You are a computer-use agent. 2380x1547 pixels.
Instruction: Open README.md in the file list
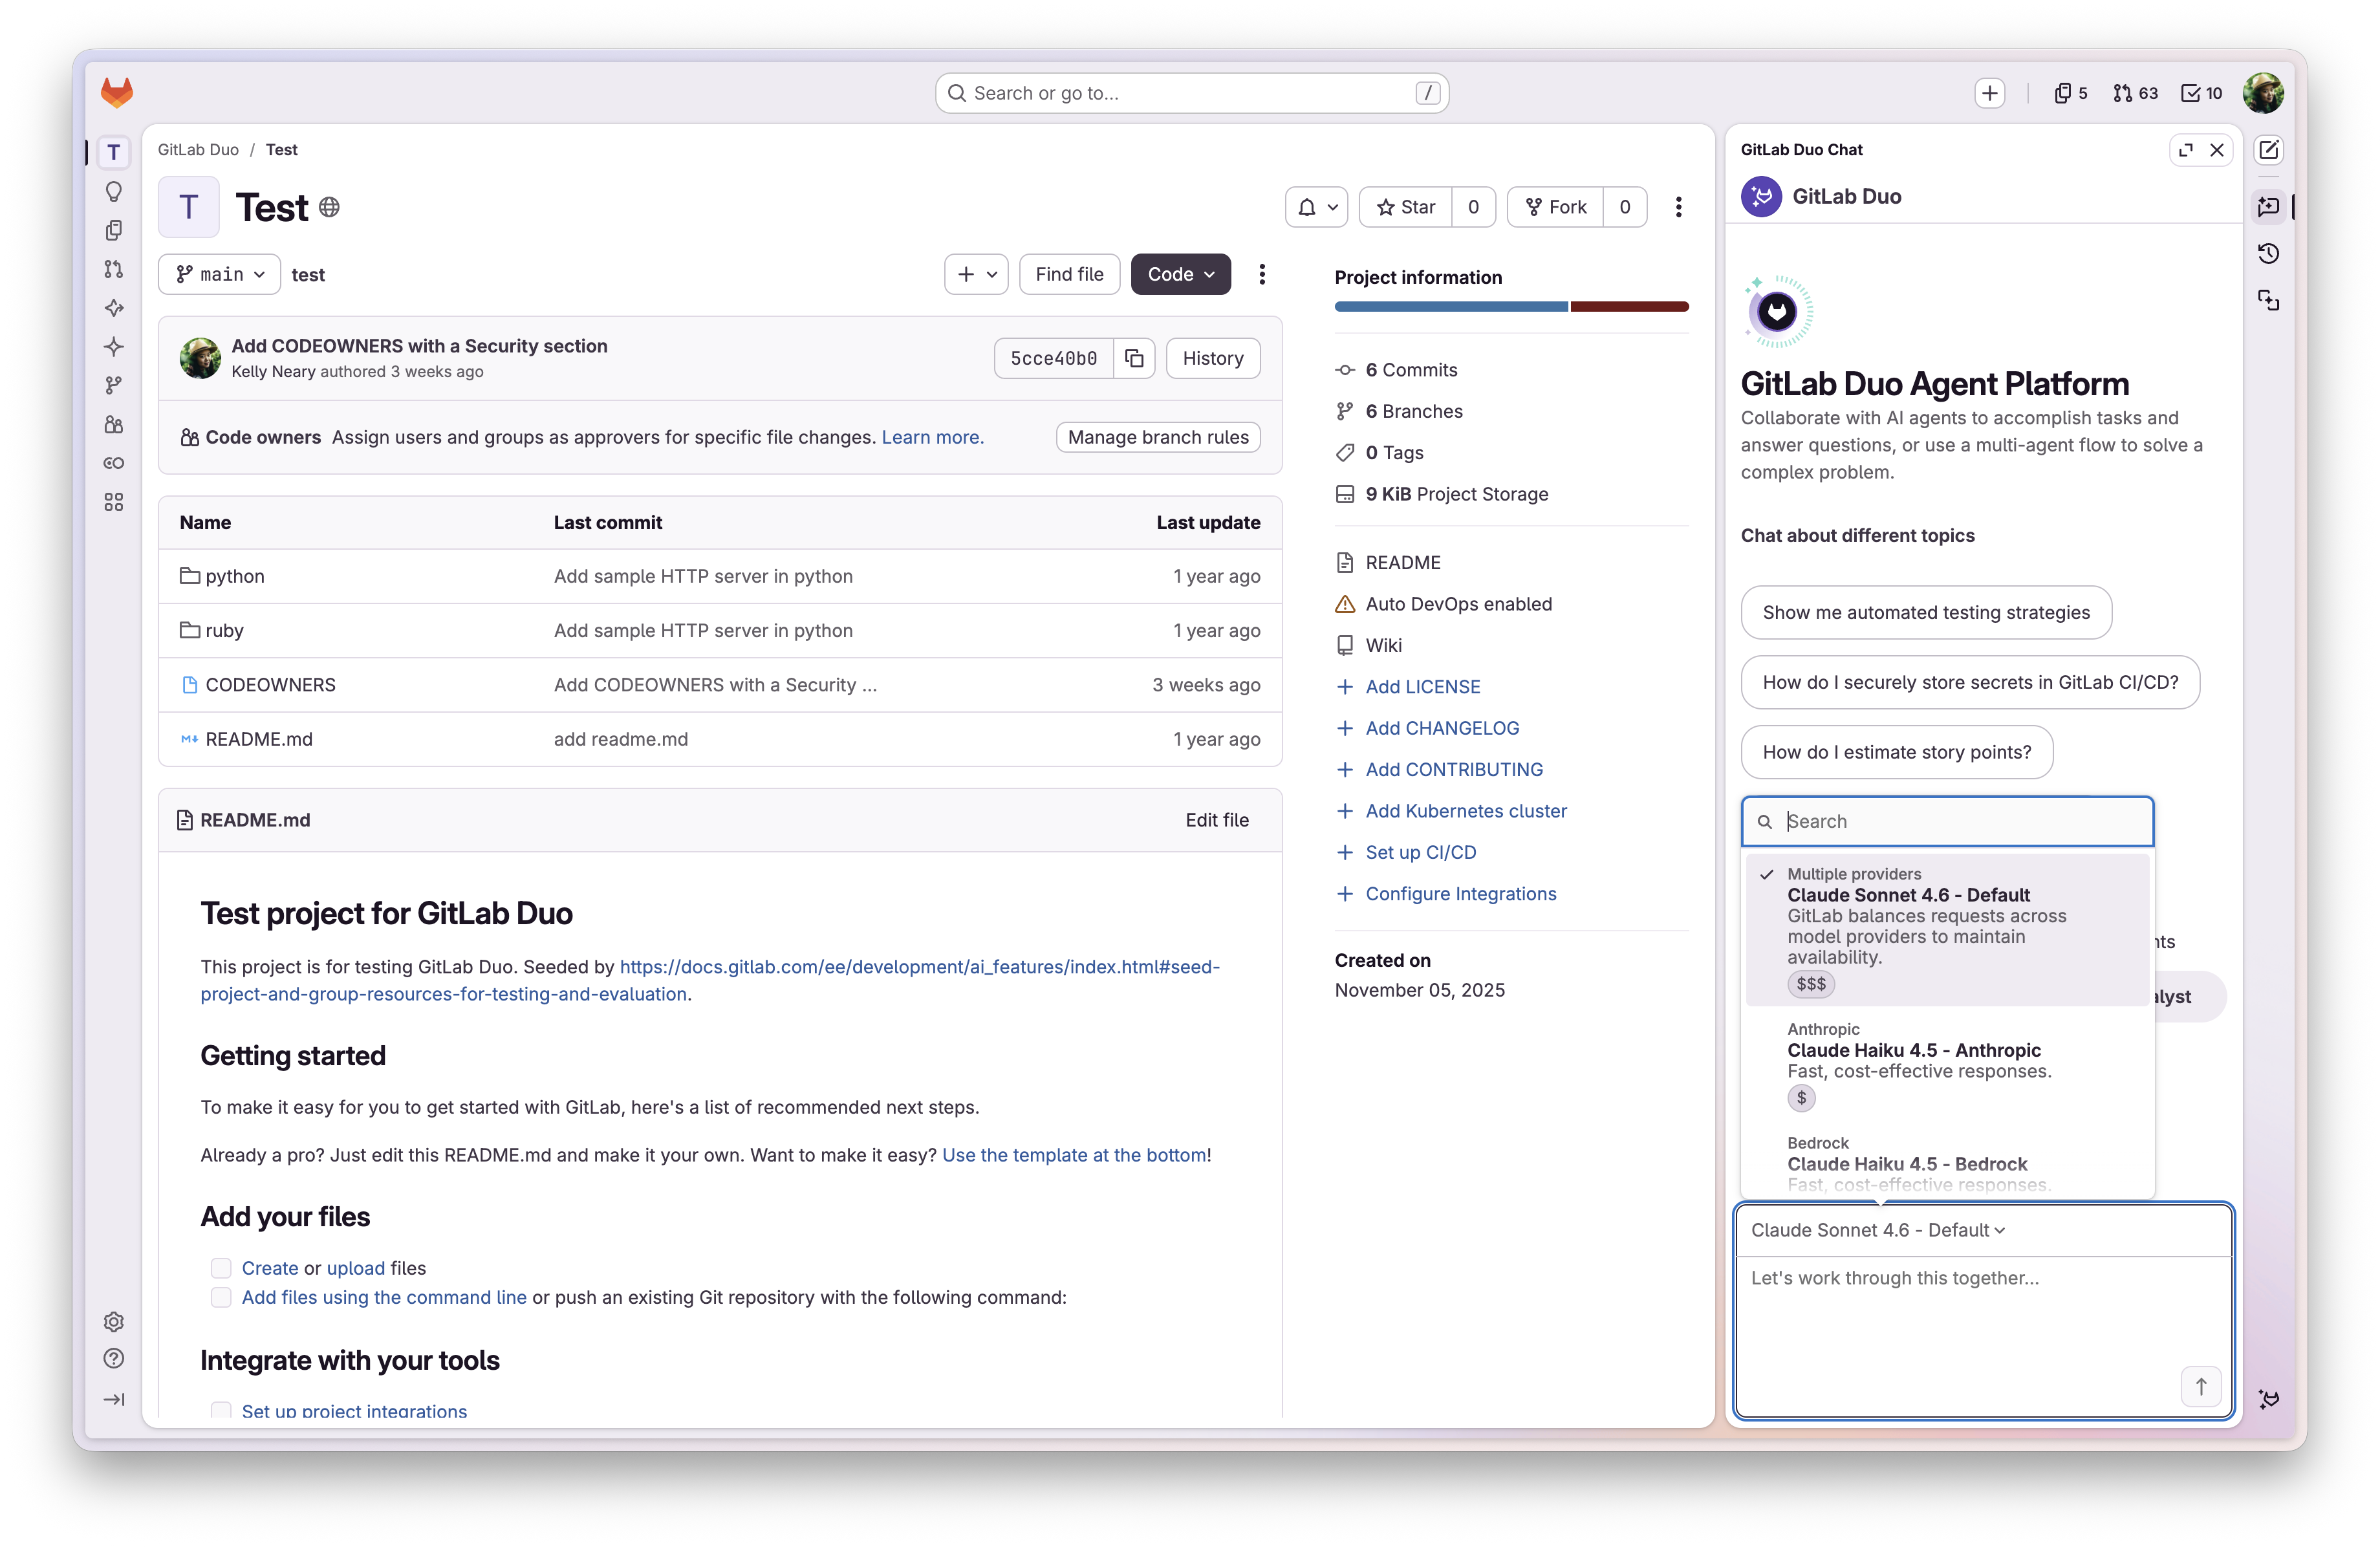258,739
